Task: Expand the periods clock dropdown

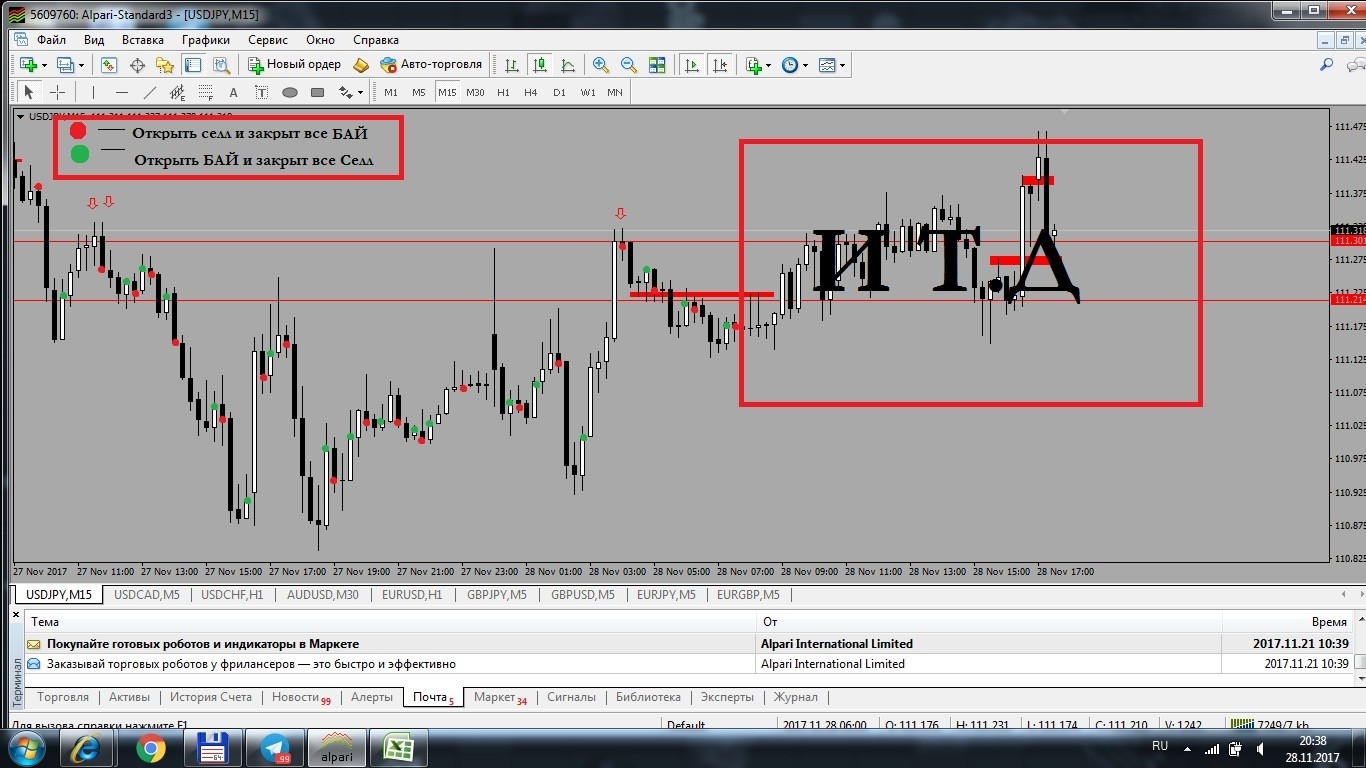Action: tap(805, 65)
